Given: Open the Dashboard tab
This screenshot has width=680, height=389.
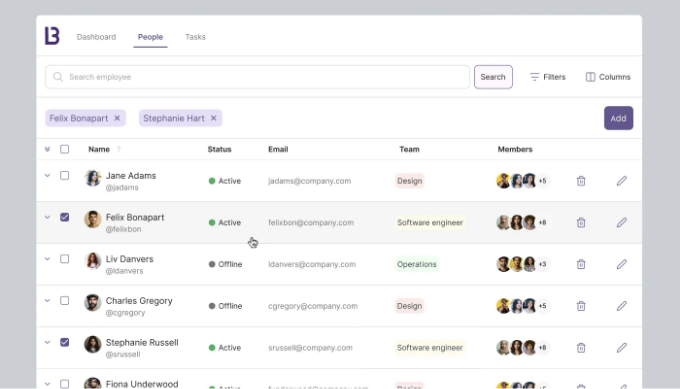Looking at the screenshot, I should 96,37.
